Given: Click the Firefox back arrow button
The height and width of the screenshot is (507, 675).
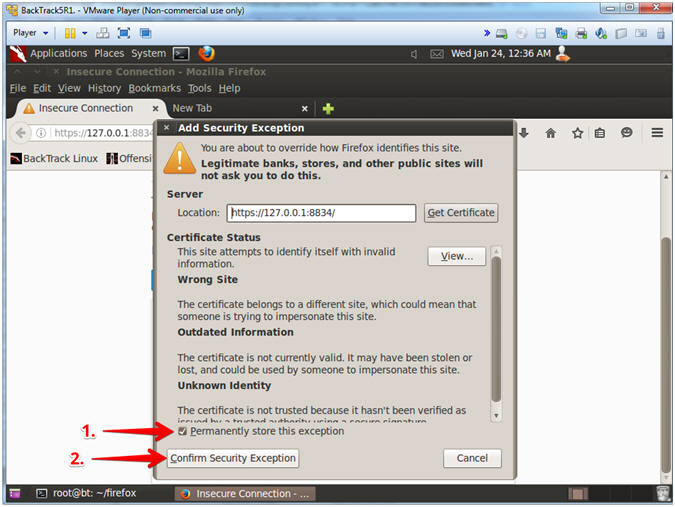Looking at the screenshot, I should click(x=21, y=133).
